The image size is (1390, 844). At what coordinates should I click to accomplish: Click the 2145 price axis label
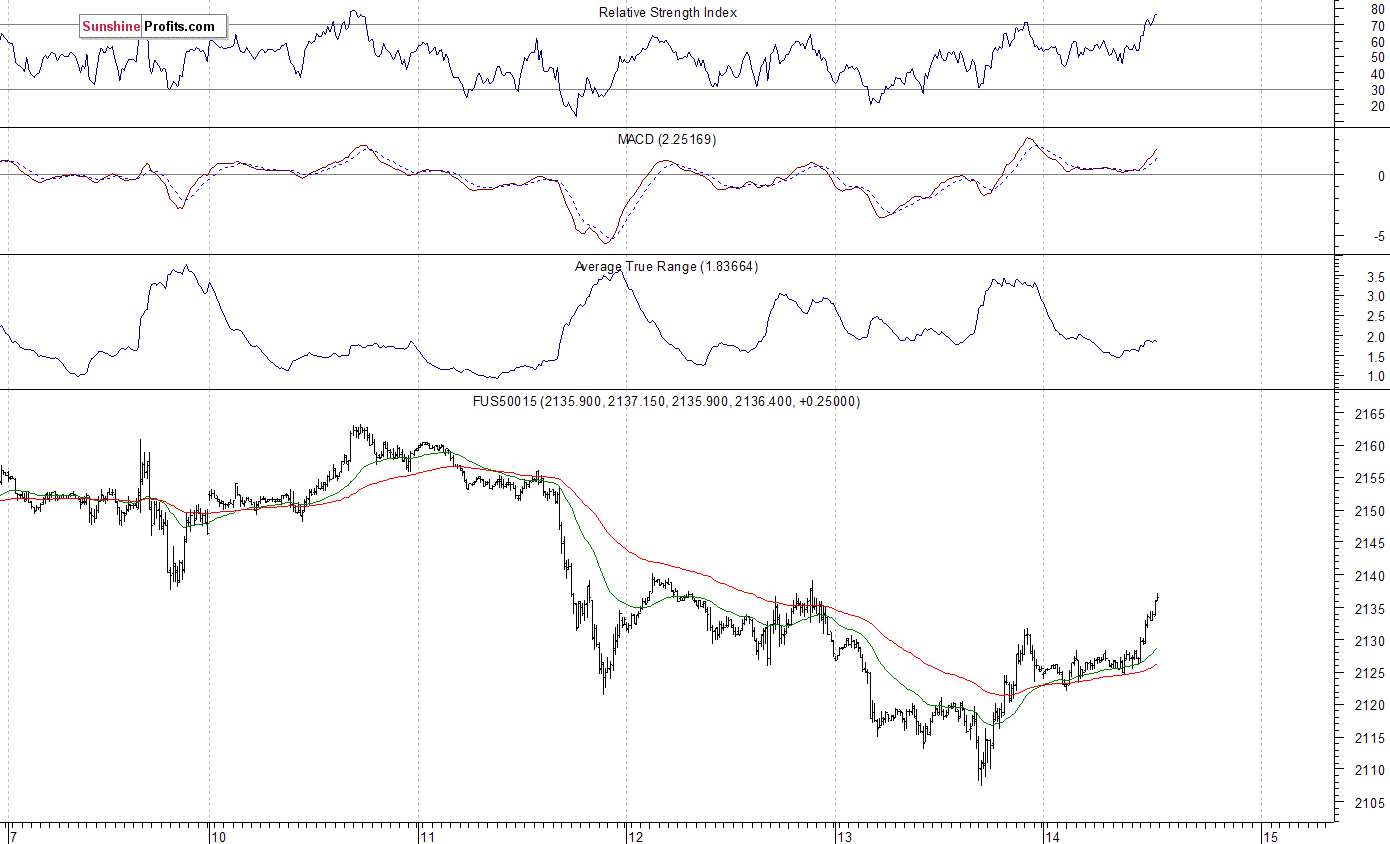pos(1369,544)
